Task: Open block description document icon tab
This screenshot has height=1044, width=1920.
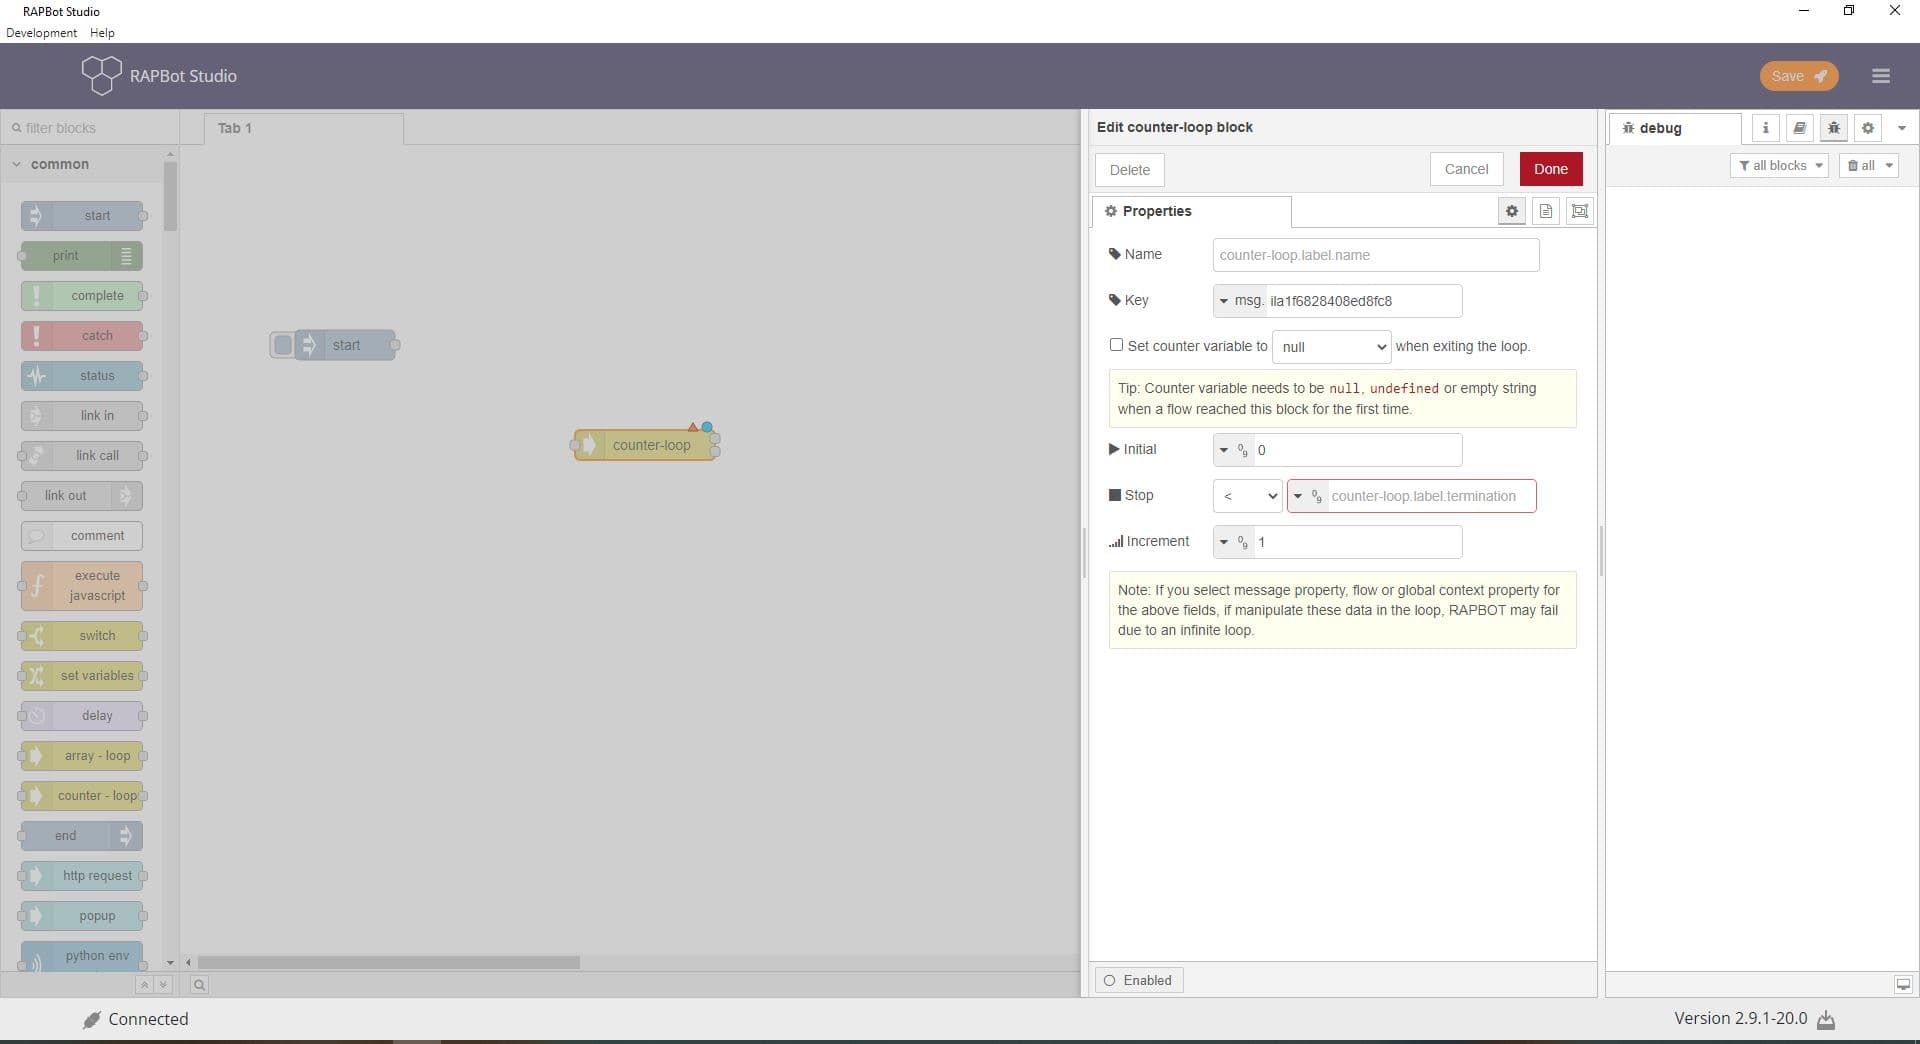Action: coord(1545,211)
